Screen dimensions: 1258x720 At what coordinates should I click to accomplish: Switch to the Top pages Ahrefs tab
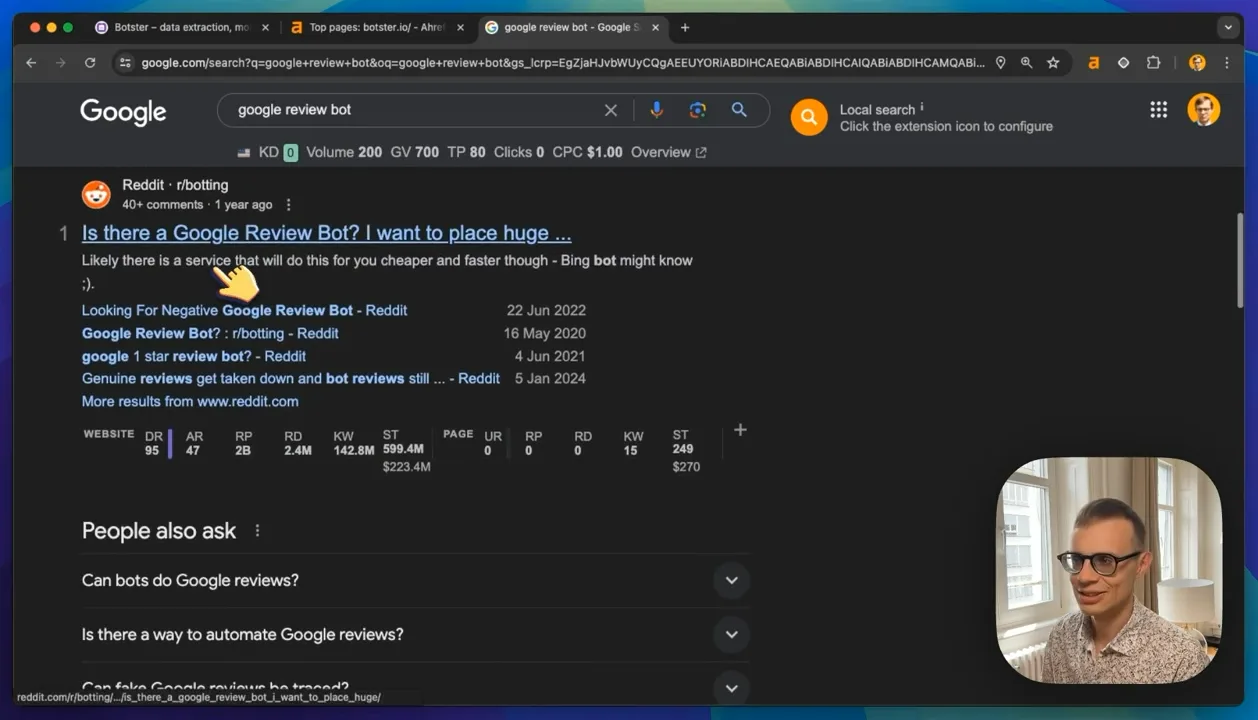pos(376,27)
